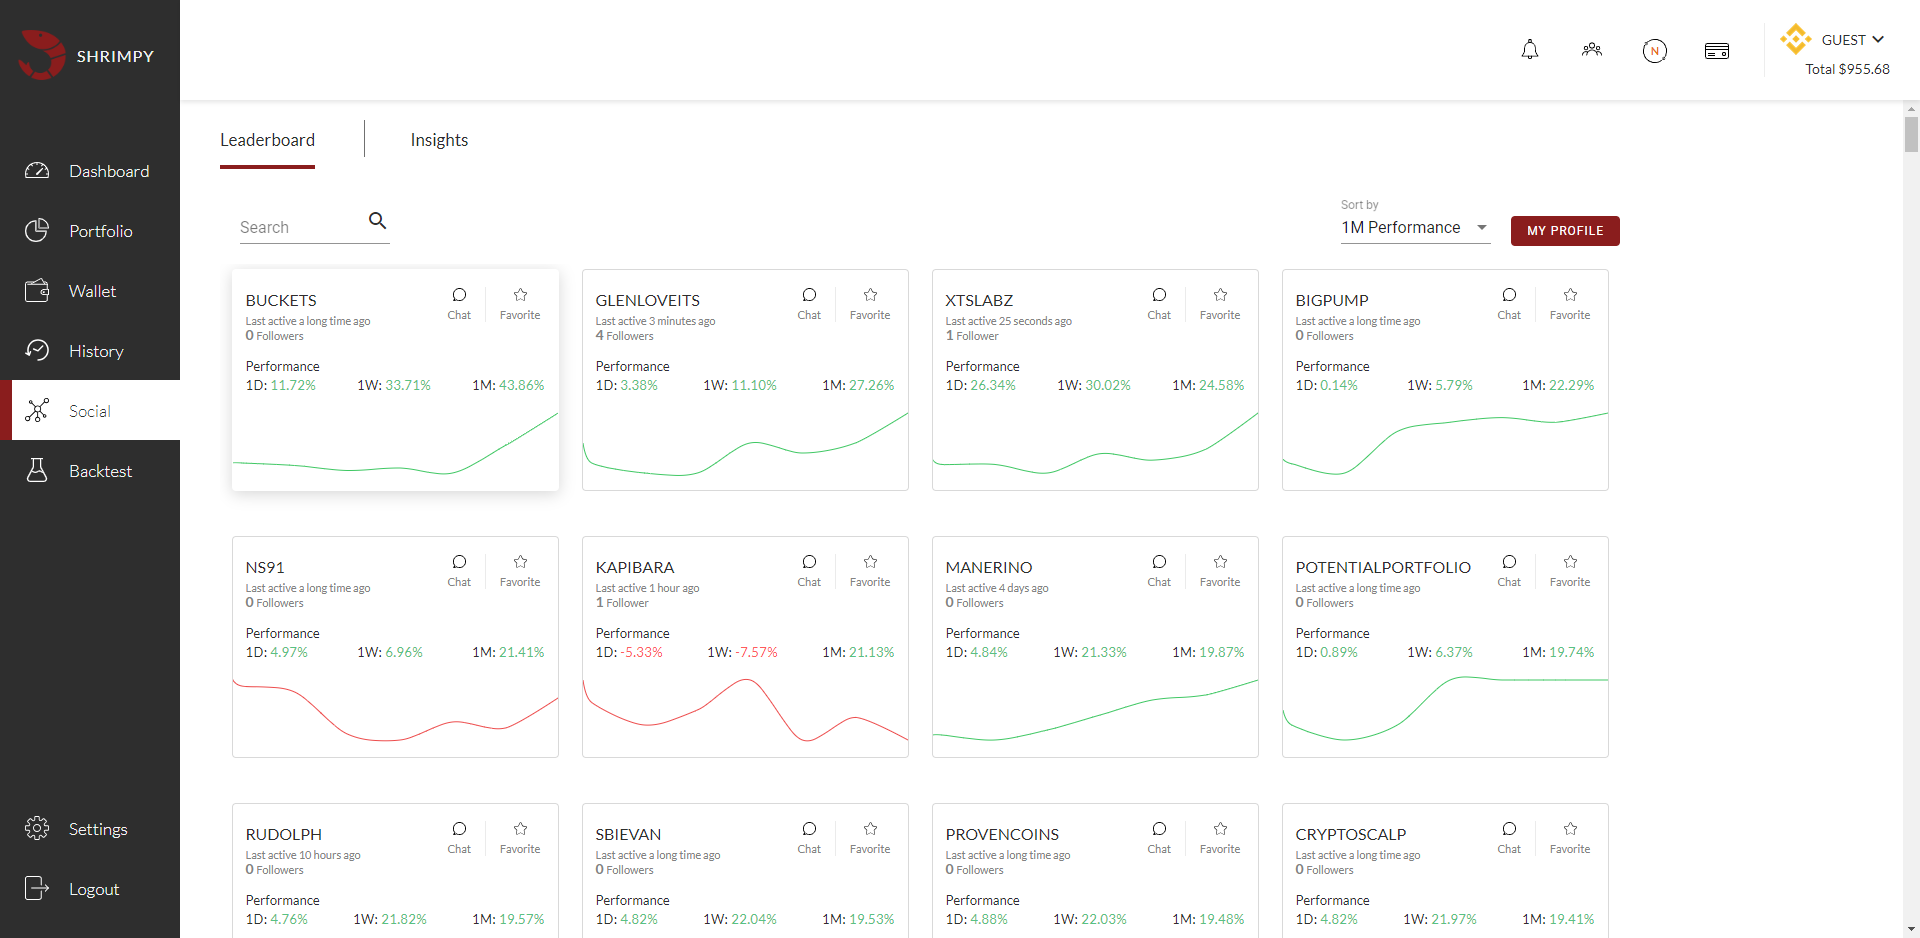Toggle favorite star for BIGPUMP
Screen dimensions: 1920x938
point(1570,303)
